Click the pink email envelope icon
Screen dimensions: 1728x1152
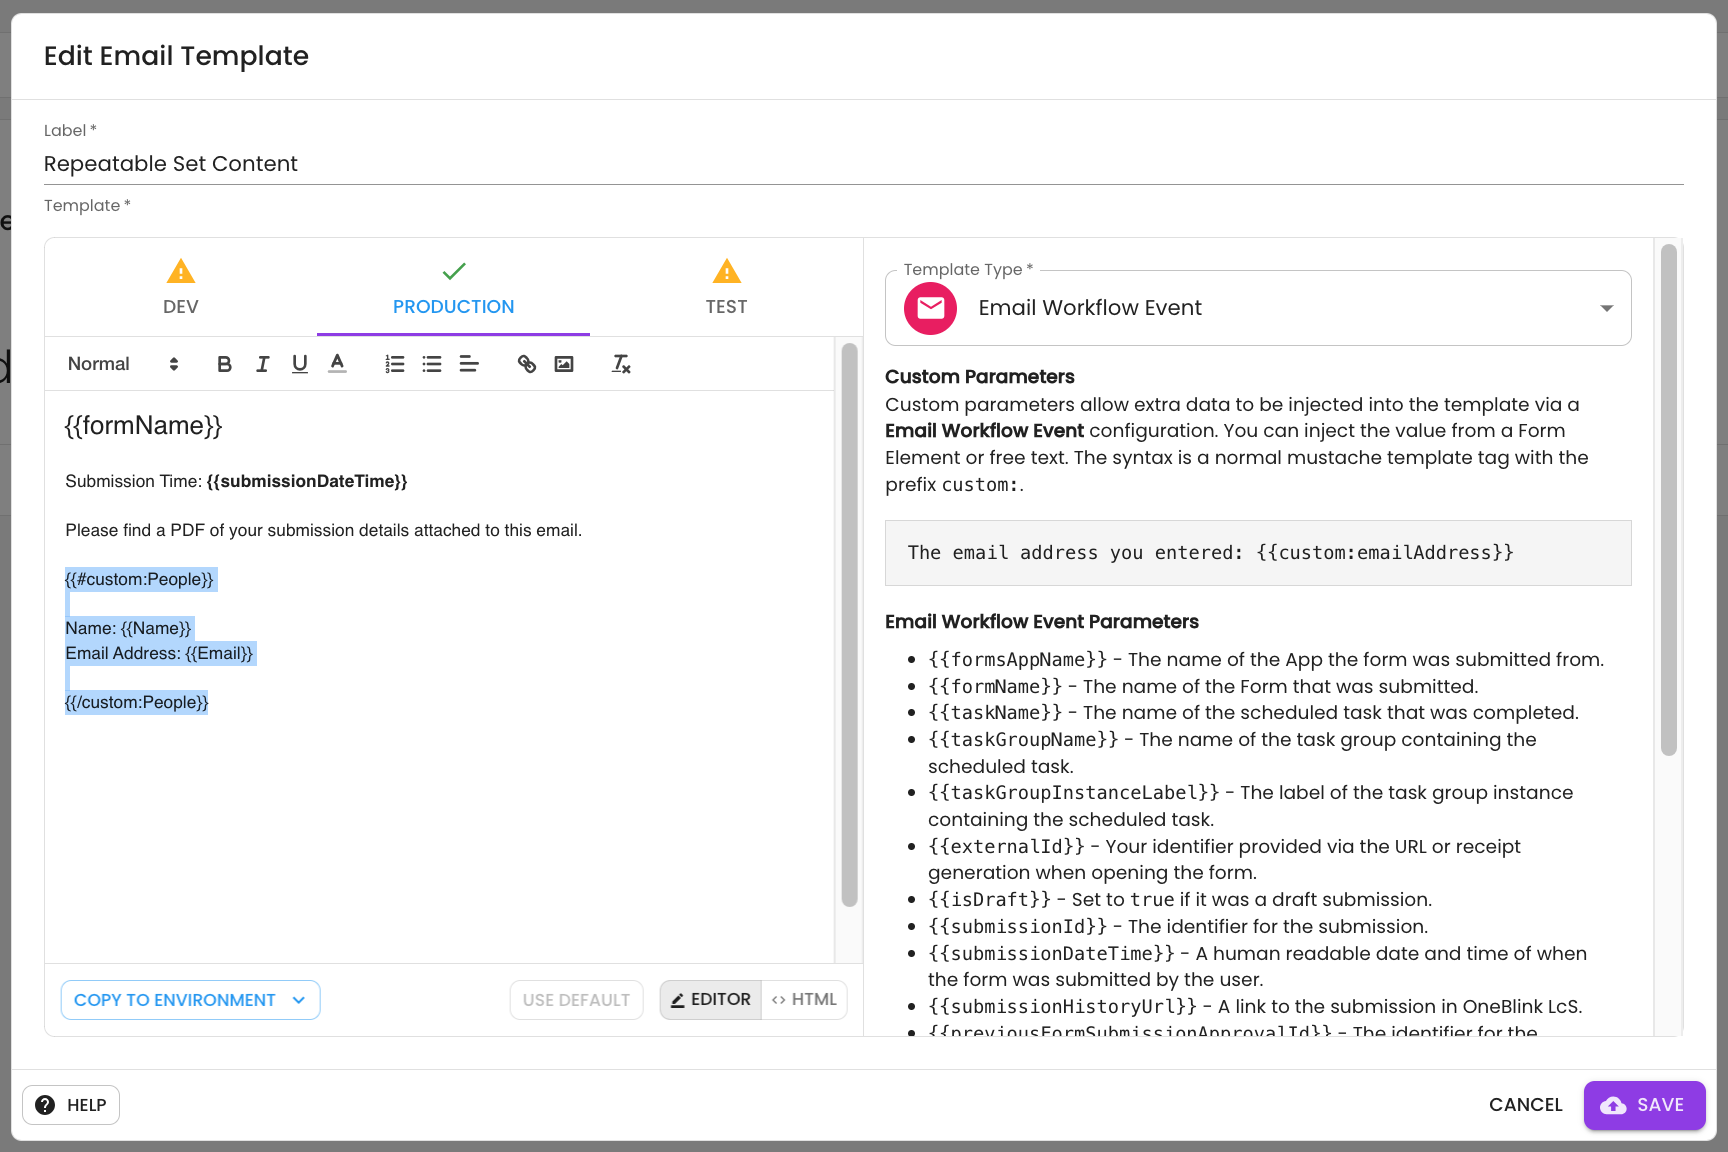point(930,308)
